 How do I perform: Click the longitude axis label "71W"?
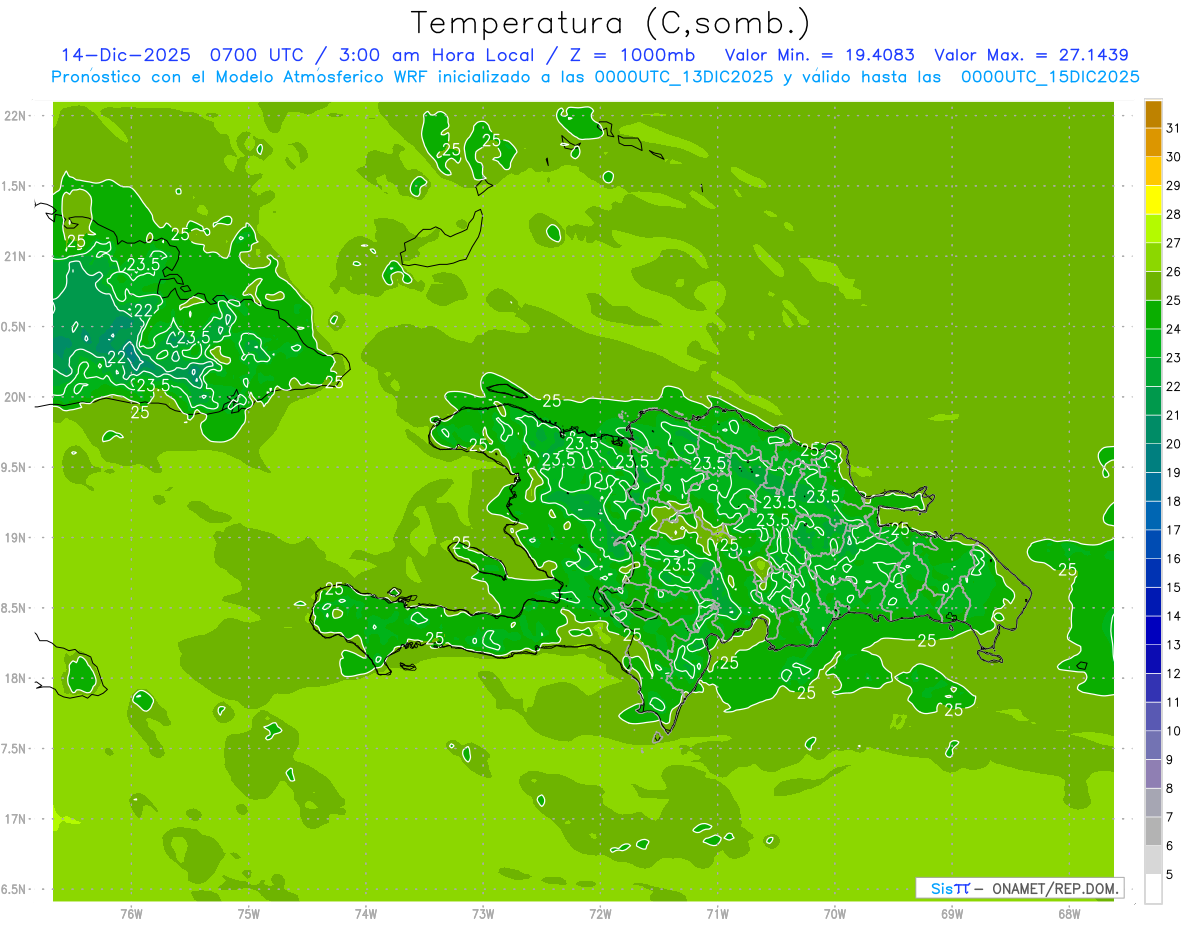(717, 914)
